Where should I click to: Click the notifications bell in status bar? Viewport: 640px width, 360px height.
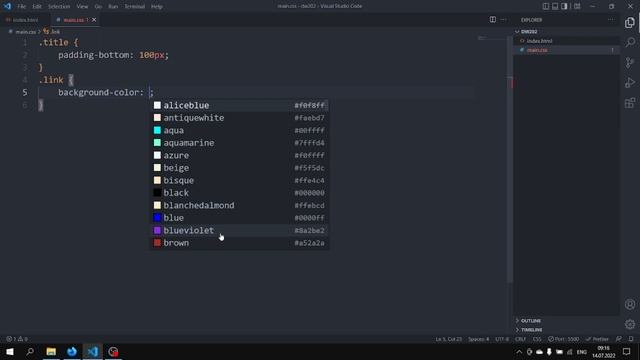[x=631, y=339]
